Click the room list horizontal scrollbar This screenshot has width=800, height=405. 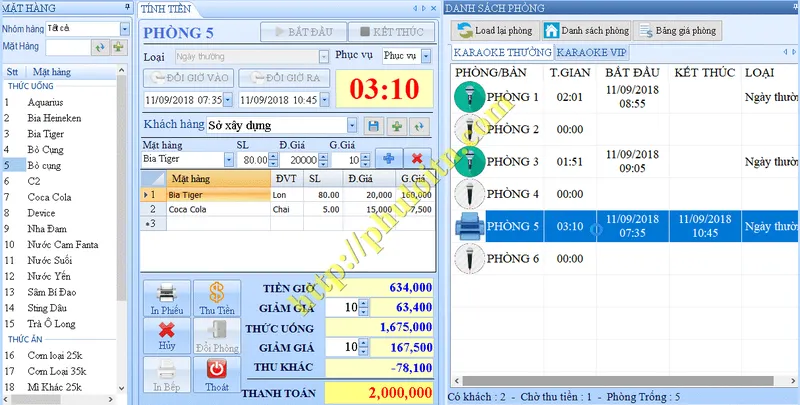coord(619,381)
